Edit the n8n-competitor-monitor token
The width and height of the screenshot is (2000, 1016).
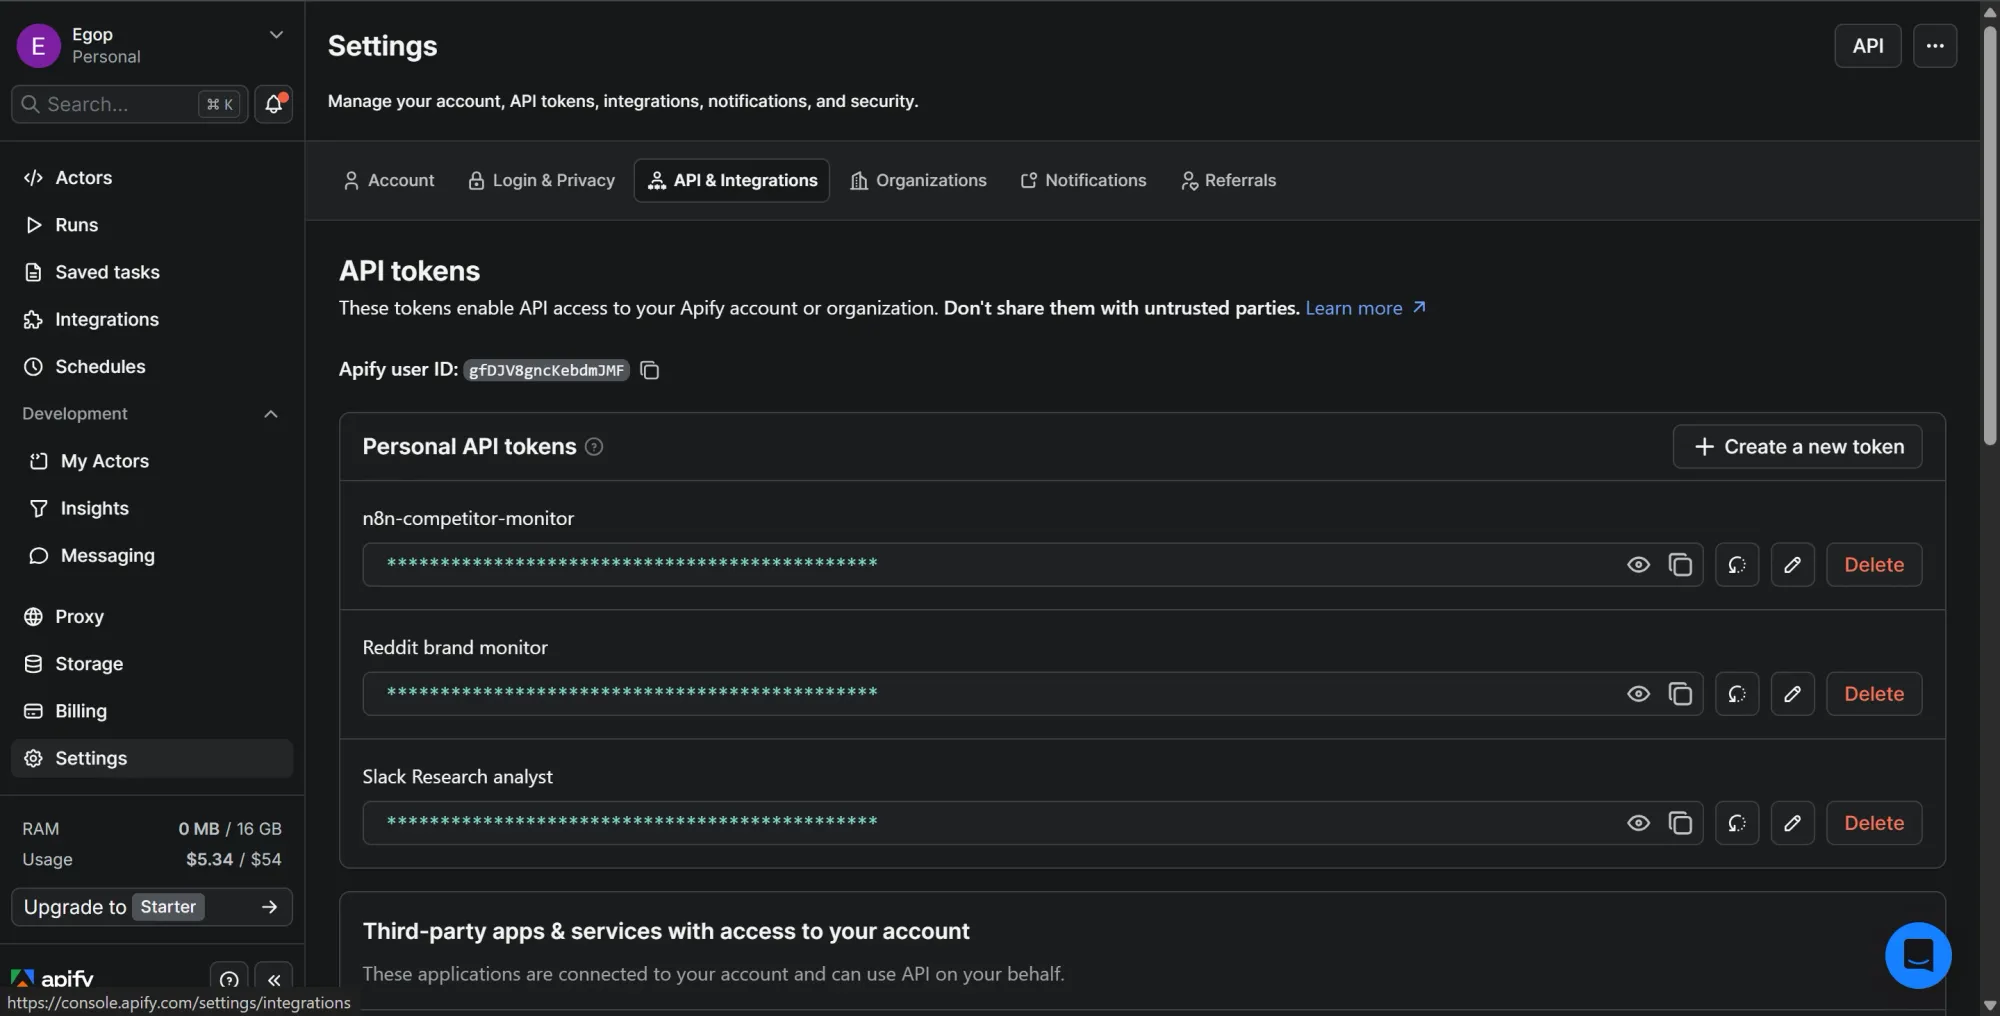coord(1792,565)
